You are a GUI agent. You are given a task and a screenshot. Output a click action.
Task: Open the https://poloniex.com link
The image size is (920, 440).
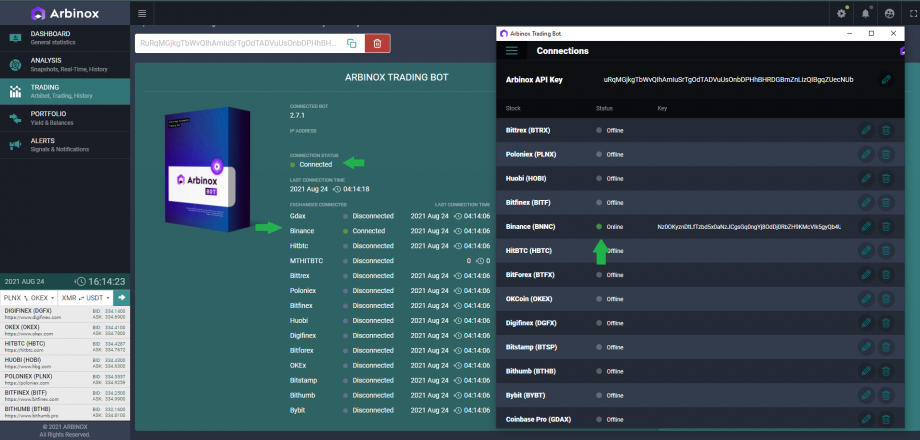[28, 383]
